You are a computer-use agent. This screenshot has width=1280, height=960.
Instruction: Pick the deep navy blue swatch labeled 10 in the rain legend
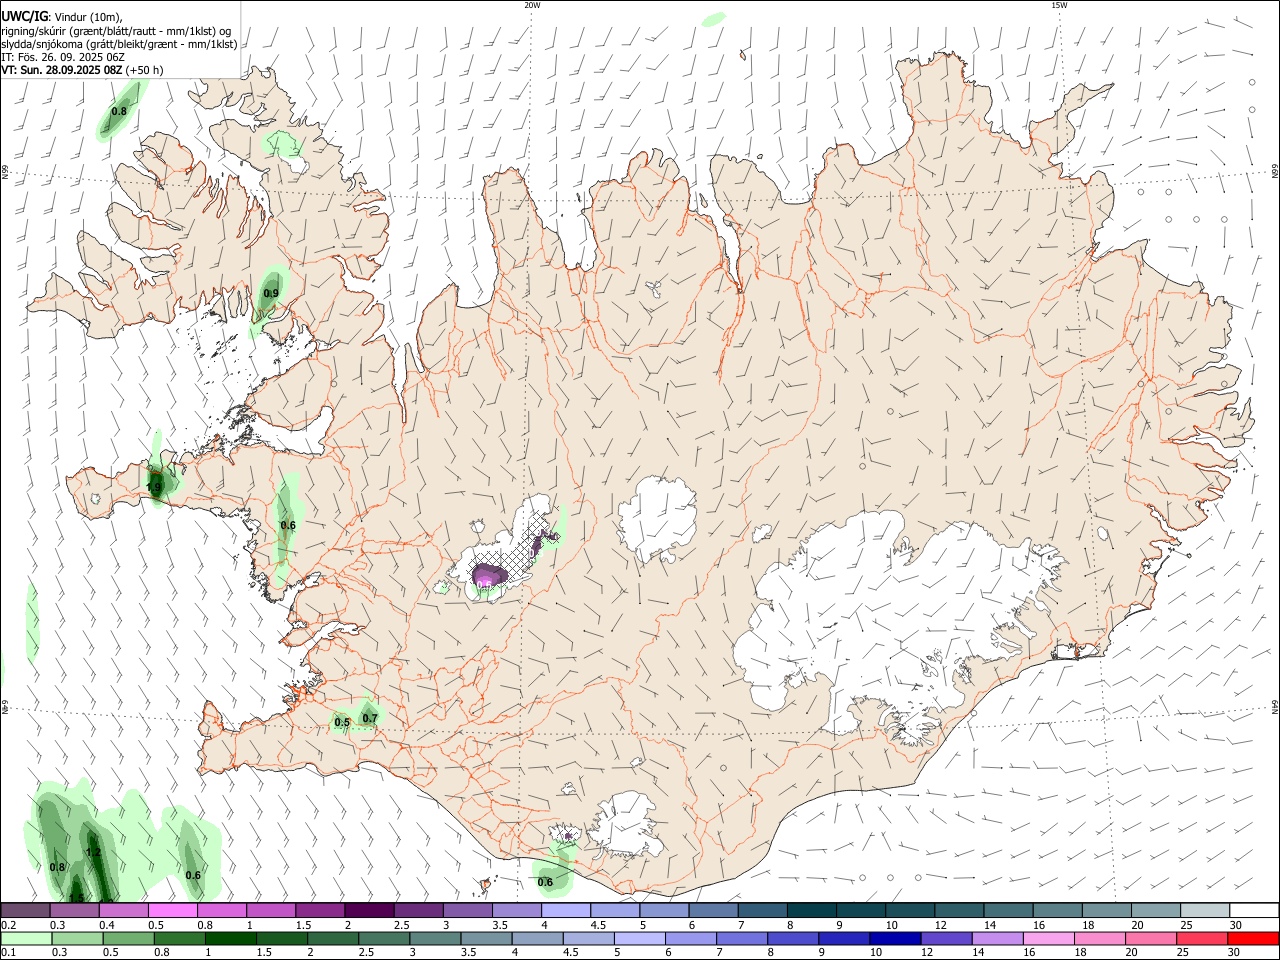pos(893,939)
